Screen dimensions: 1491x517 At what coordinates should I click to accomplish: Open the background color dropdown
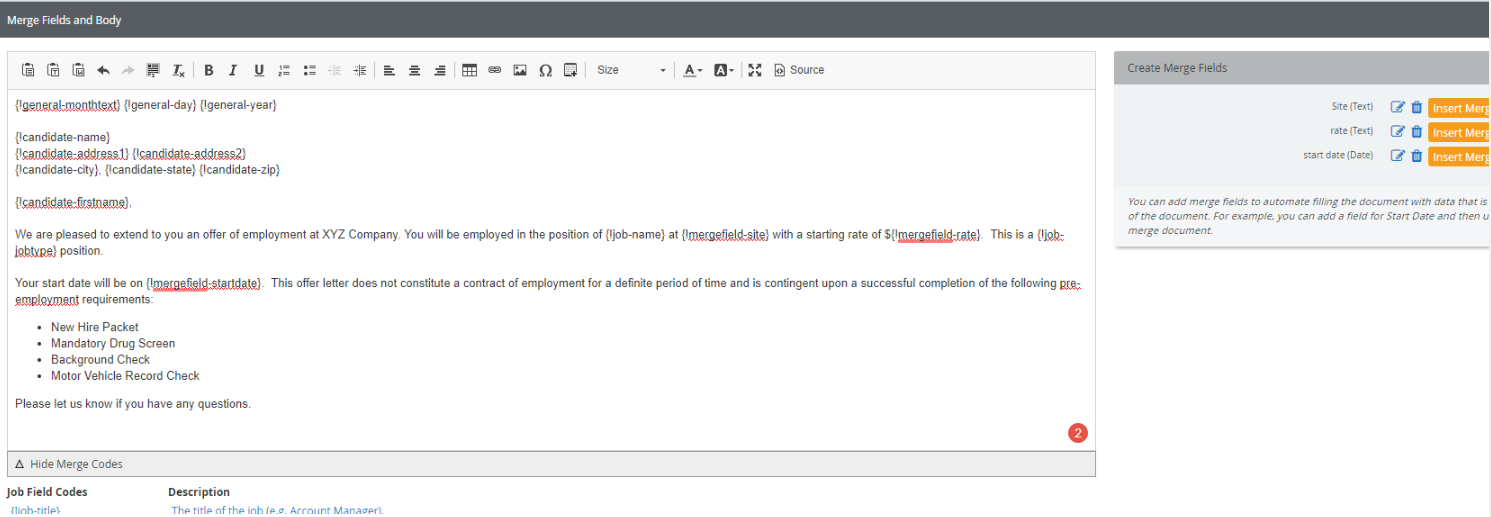click(724, 70)
